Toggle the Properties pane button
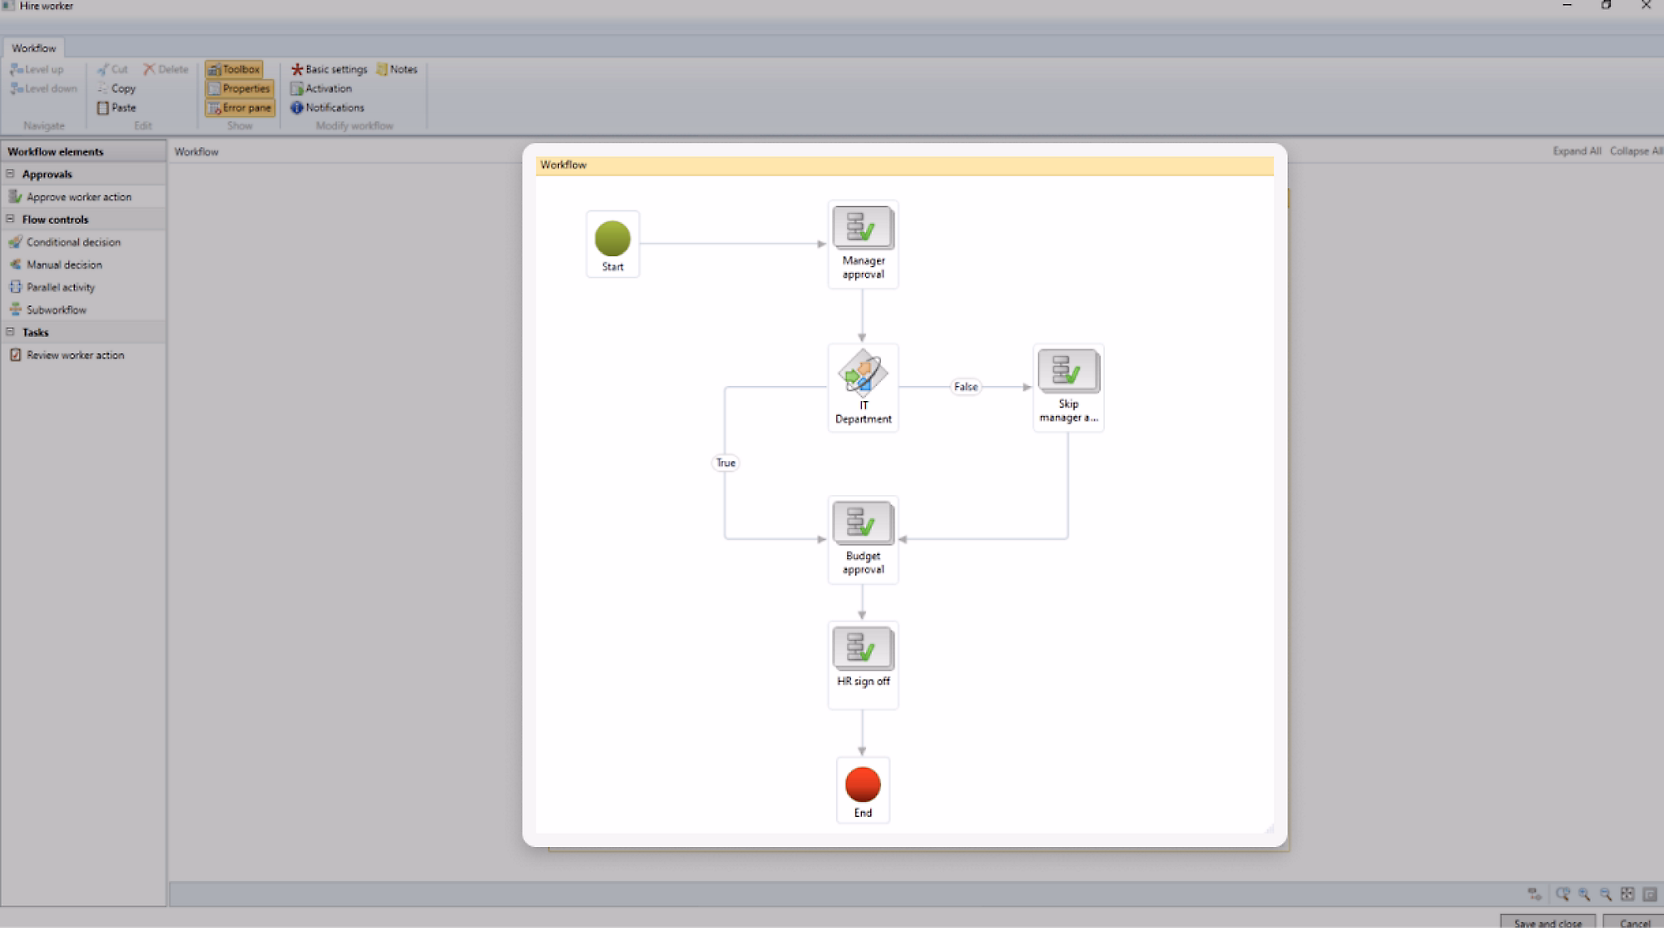Viewport: 1664px width, 928px height. pos(240,89)
